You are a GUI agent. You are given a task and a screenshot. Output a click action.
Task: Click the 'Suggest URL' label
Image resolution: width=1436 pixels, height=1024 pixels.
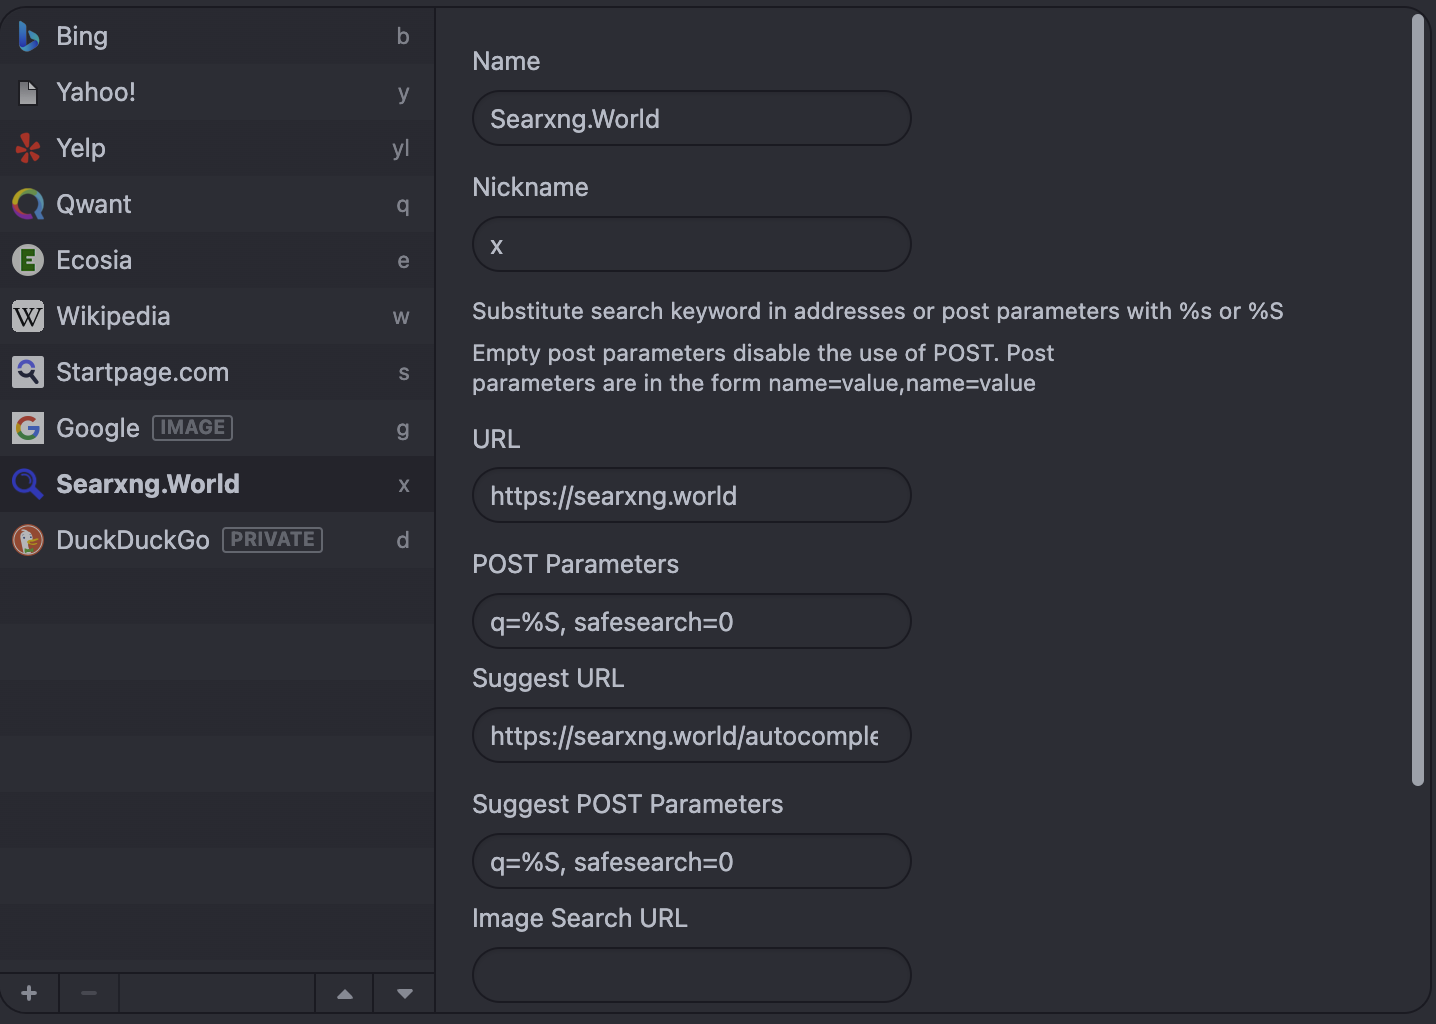[548, 678]
